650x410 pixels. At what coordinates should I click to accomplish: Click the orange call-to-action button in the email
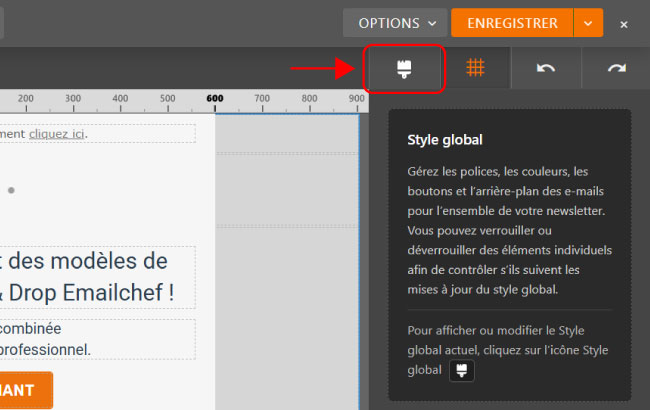pyautogui.click(x=25, y=390)
